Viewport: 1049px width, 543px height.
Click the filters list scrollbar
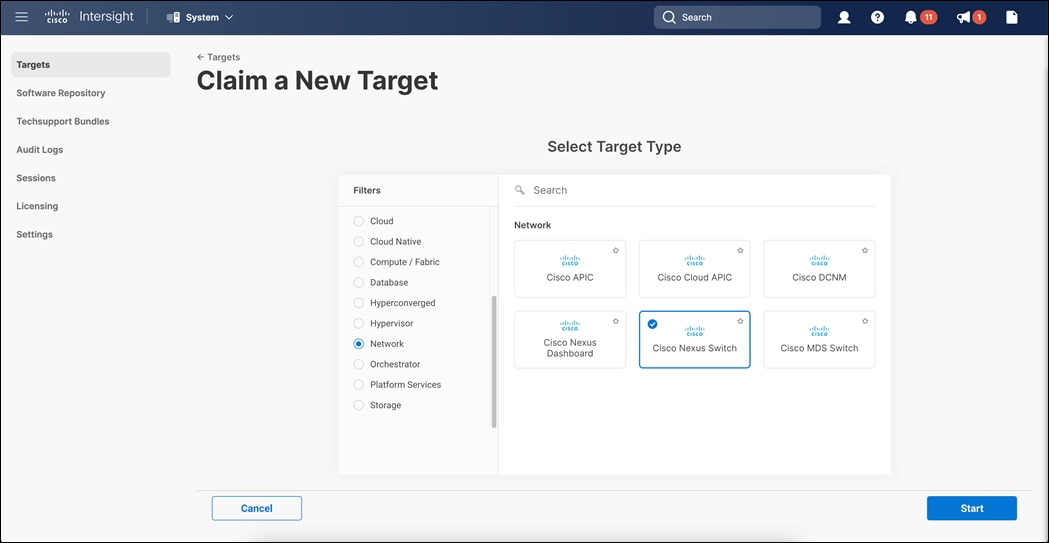click(494, 361)
